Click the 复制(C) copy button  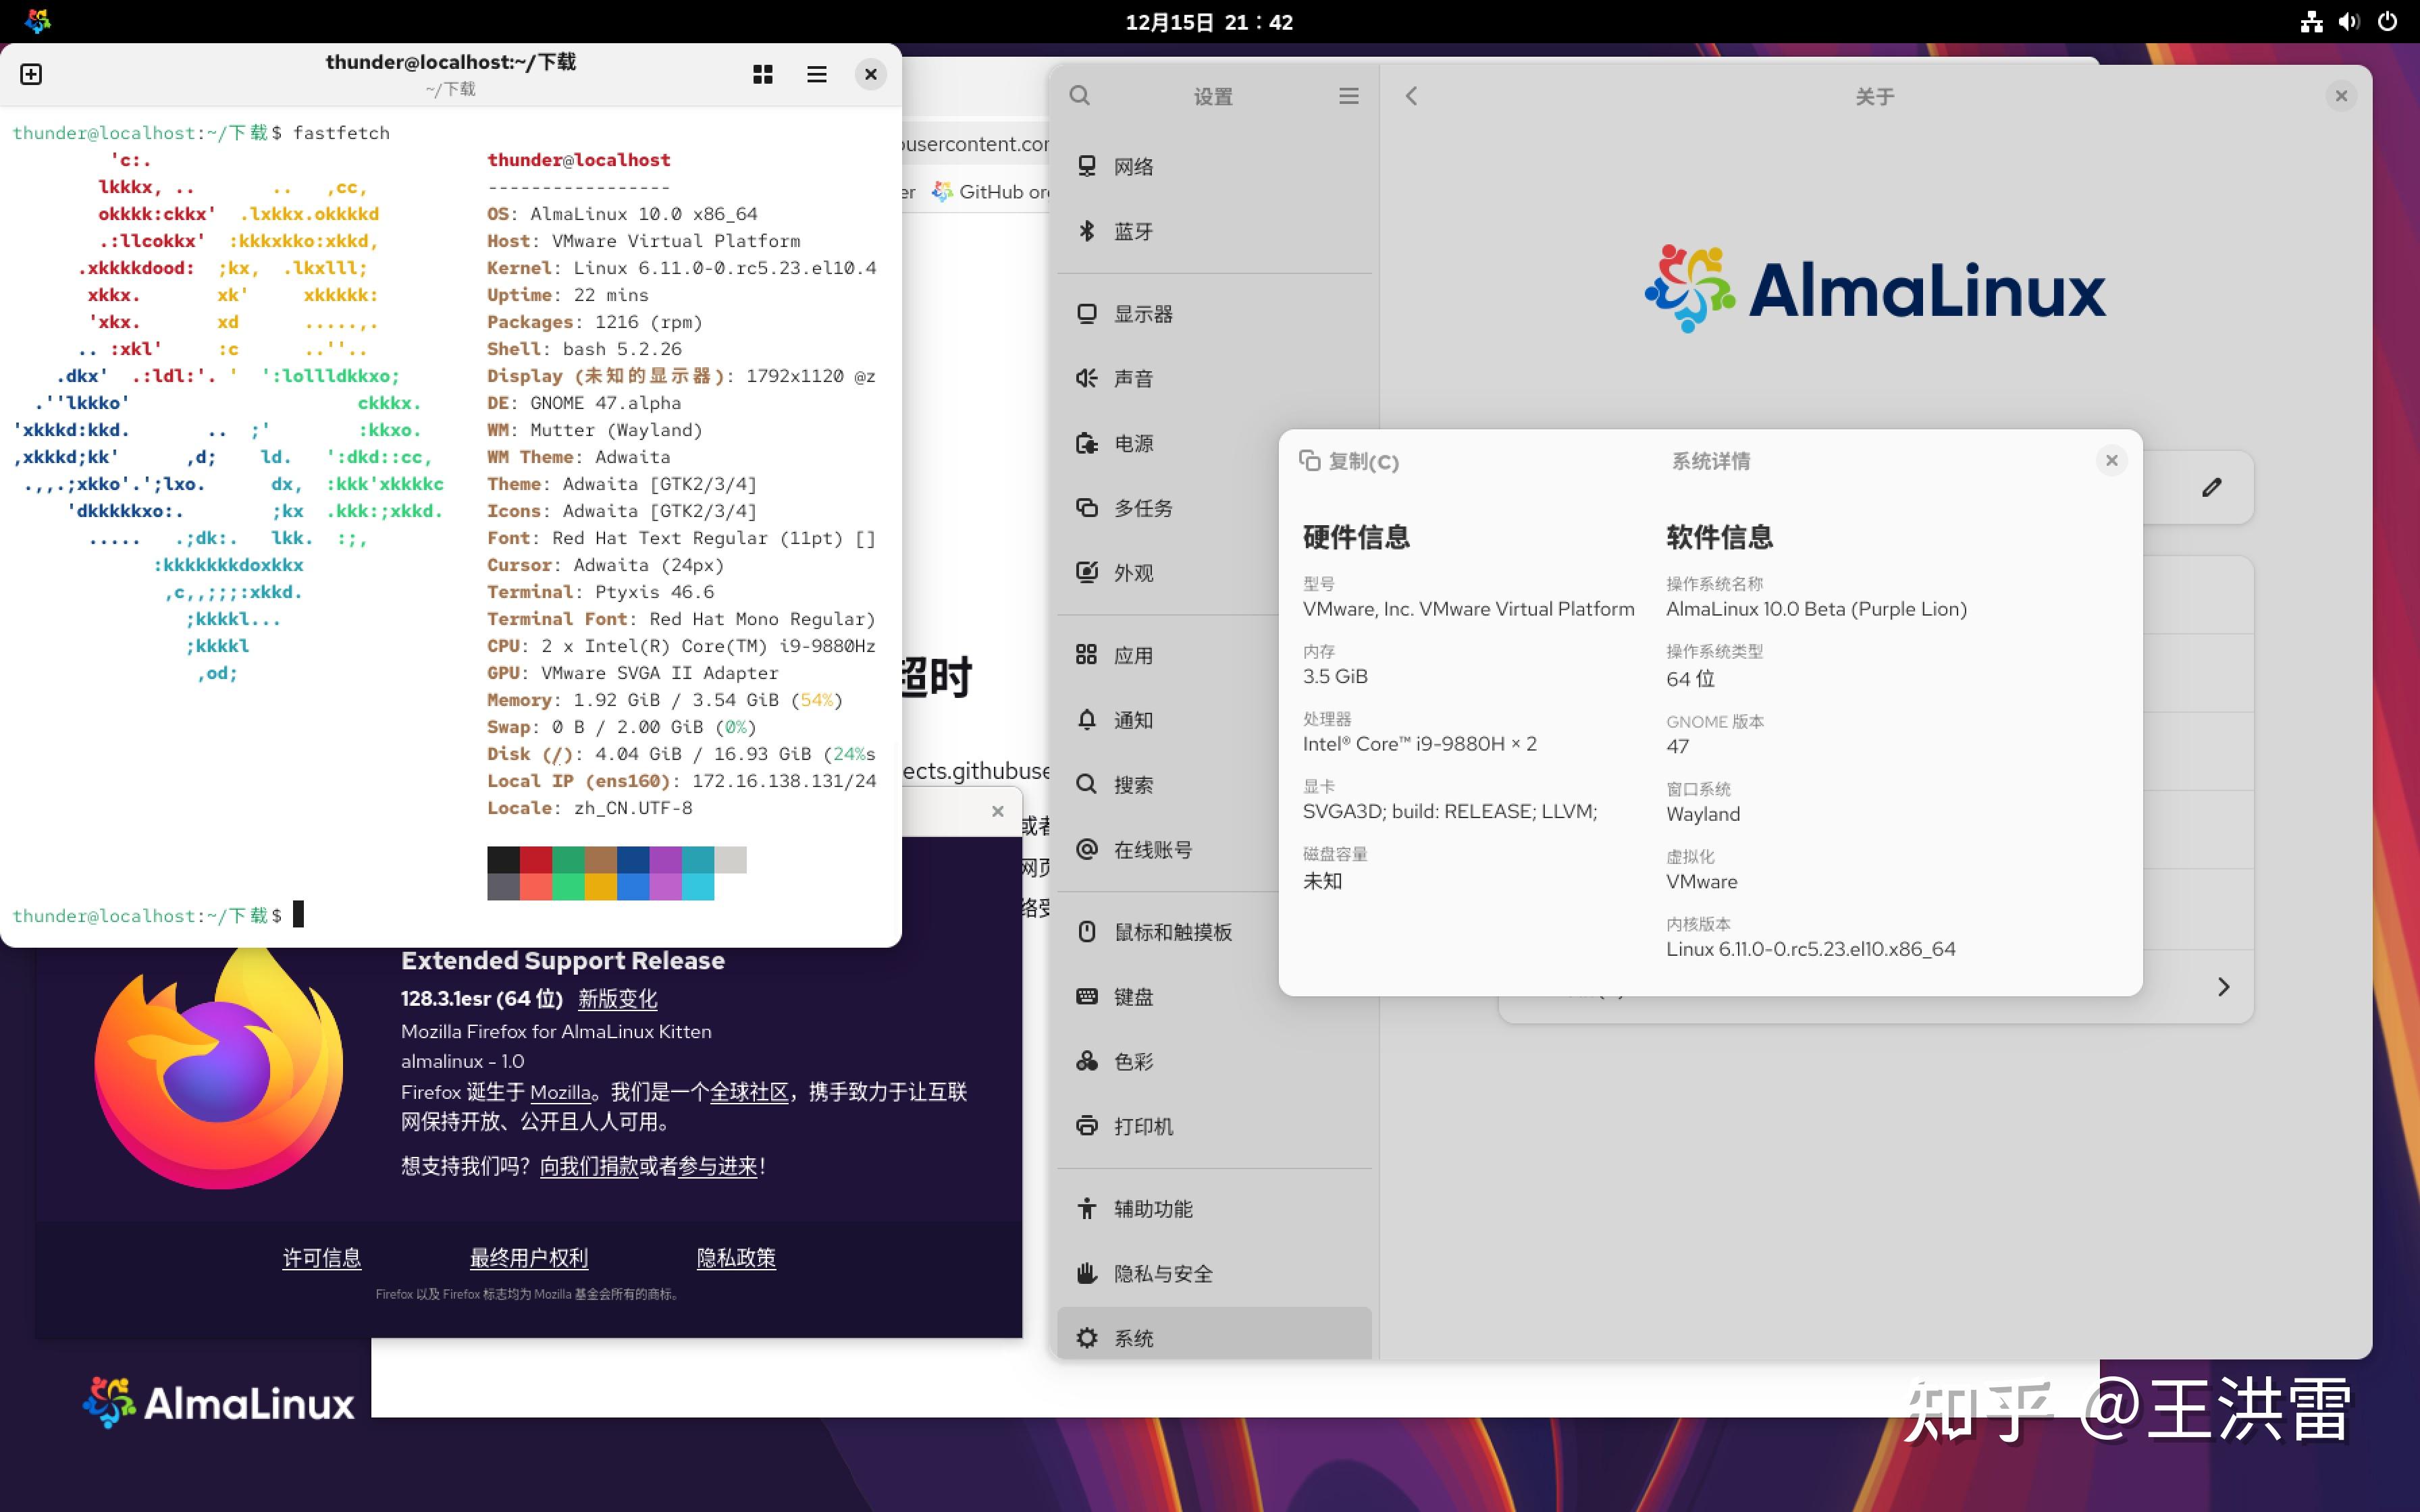point(1351,461)
